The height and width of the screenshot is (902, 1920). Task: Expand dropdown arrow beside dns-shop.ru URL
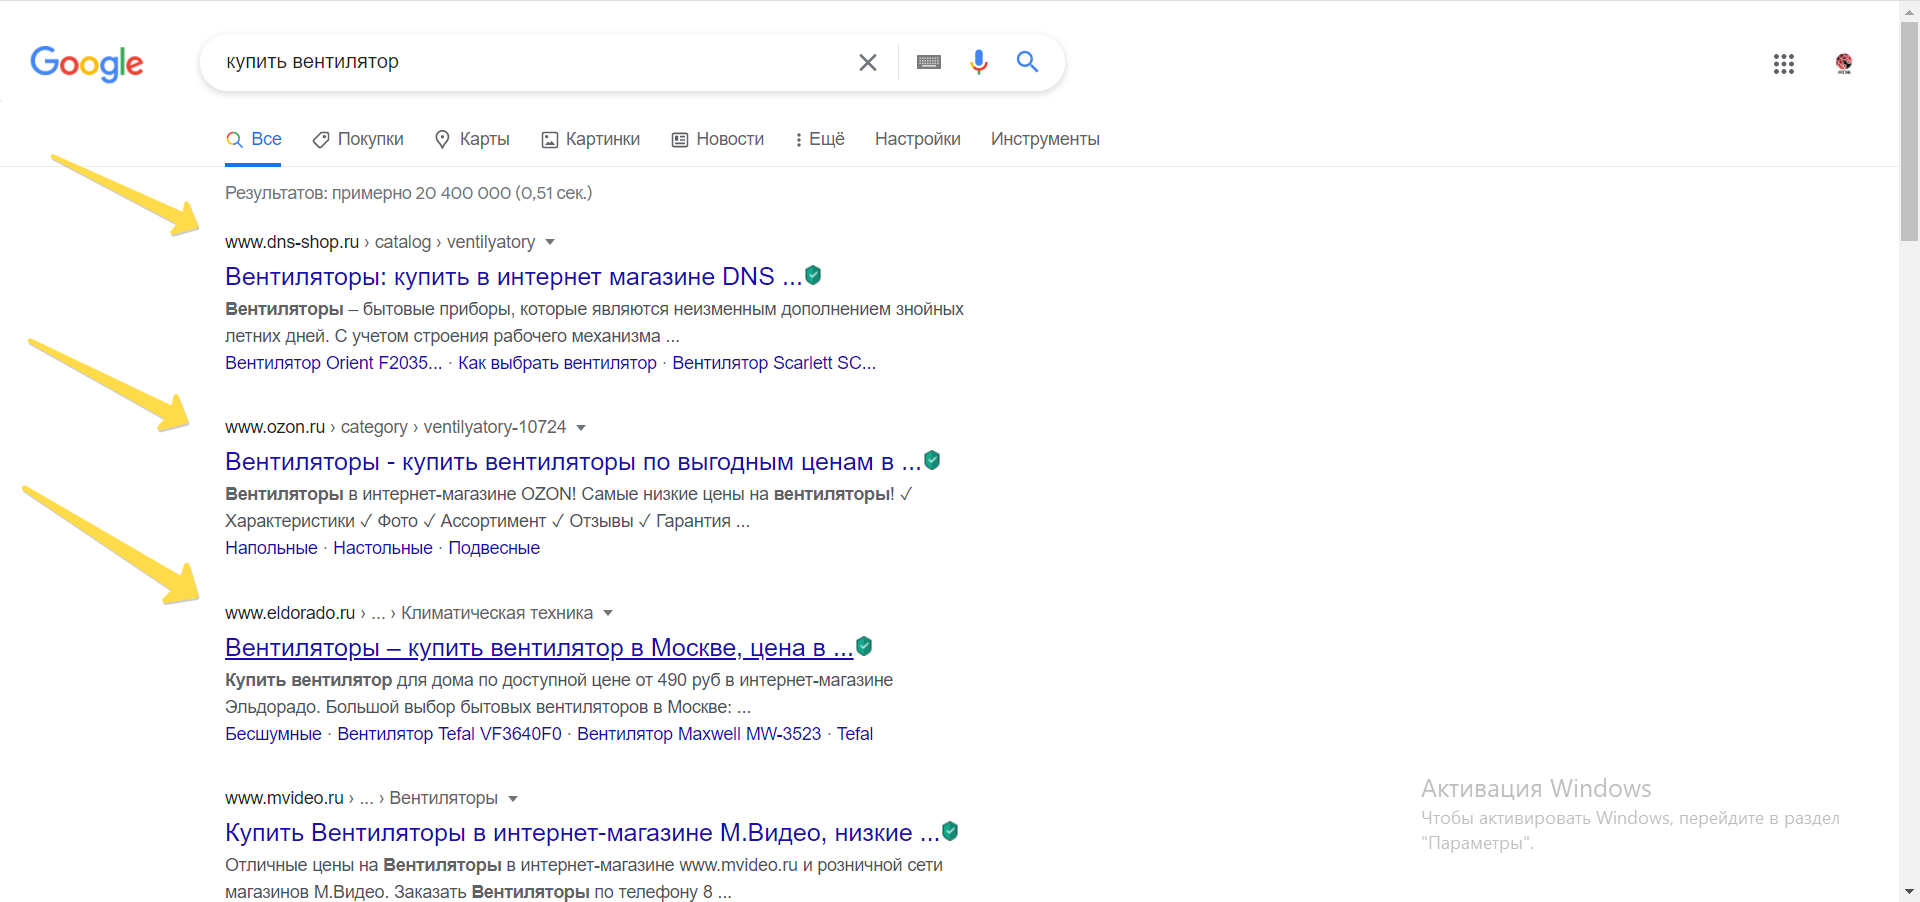click(550, 243)
